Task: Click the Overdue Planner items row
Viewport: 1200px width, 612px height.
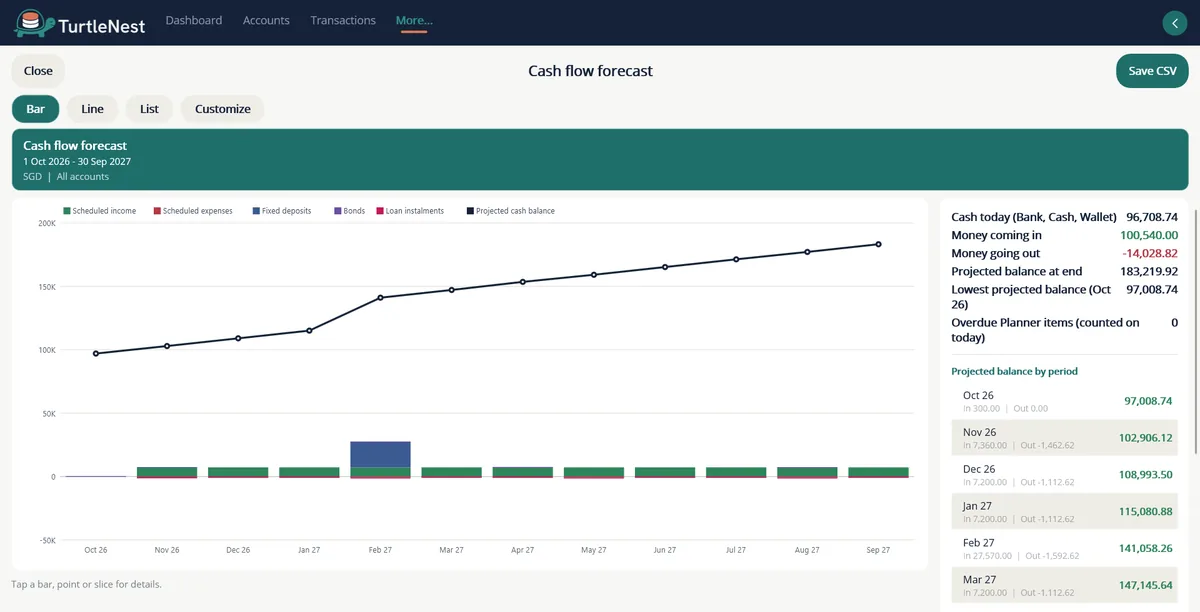Action: (x=1064, y=330)
